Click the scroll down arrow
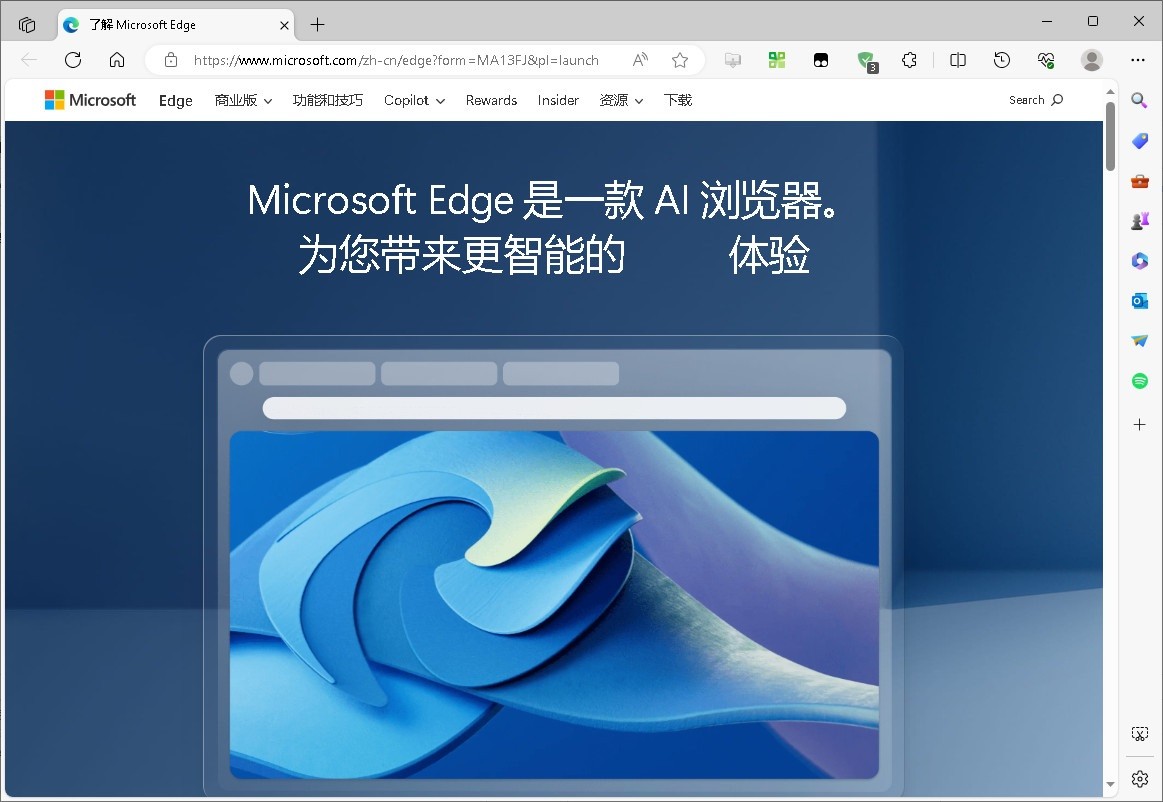The height and width of the screenshot is (802, 1163). pos(1110,783)
